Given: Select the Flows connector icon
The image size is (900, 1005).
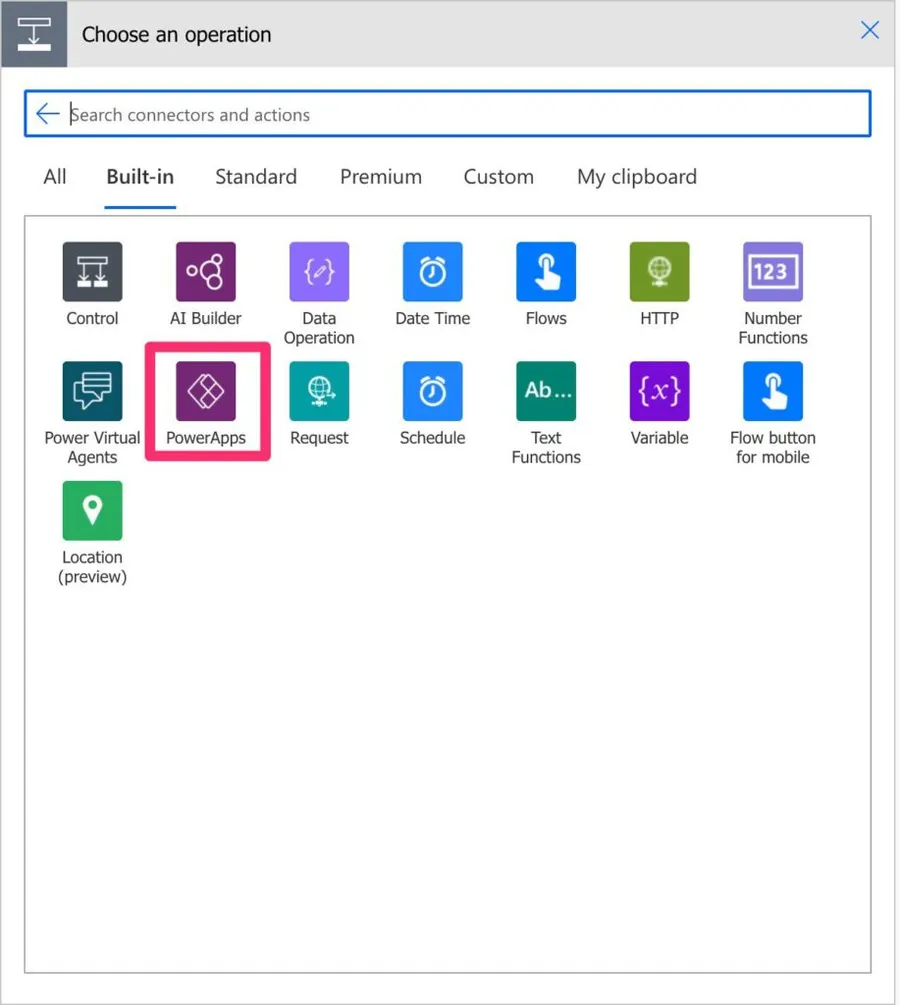Looking at the screenshot, I should [x=546, y=272].
